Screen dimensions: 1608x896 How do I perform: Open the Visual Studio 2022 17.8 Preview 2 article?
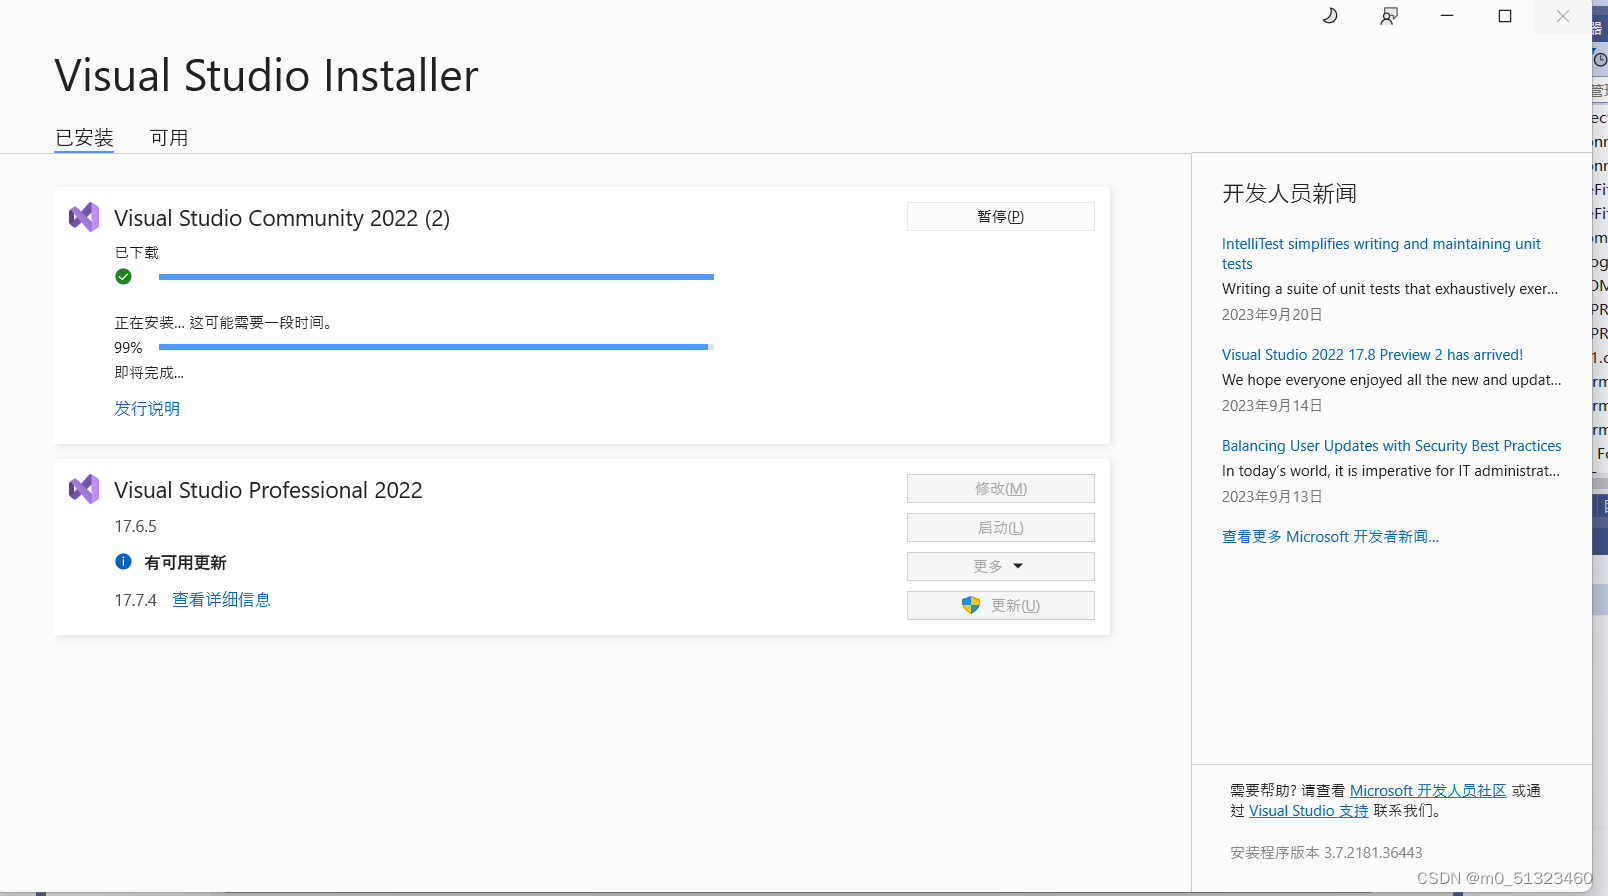pos(1372,355)
